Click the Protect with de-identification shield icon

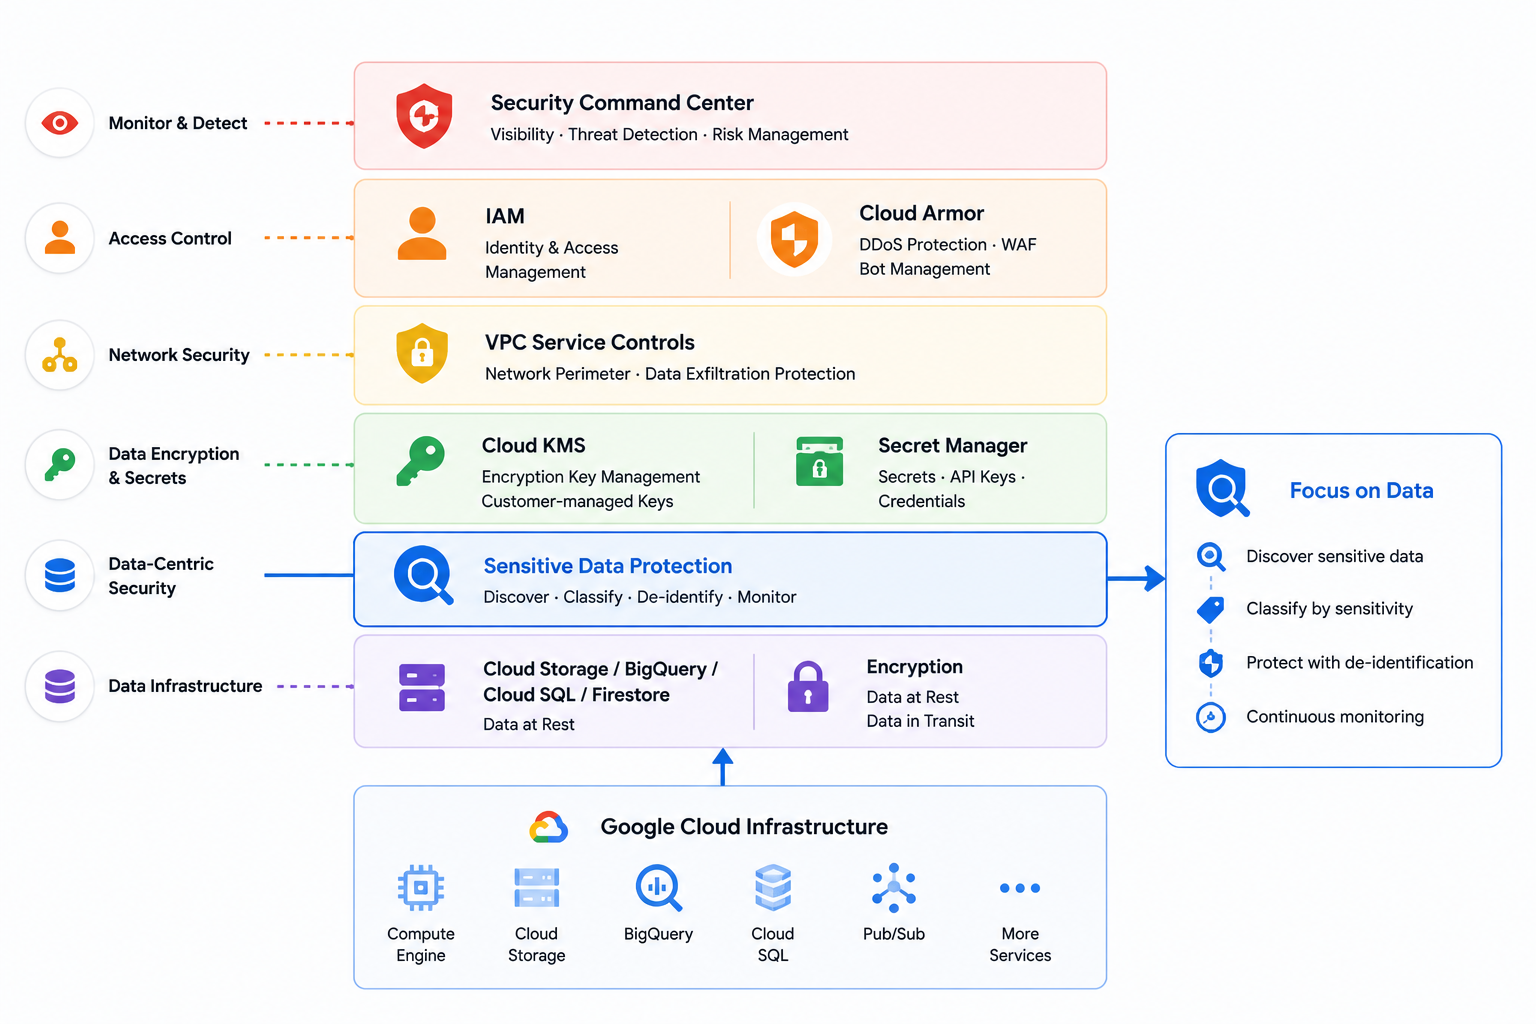pos(1211,663)
